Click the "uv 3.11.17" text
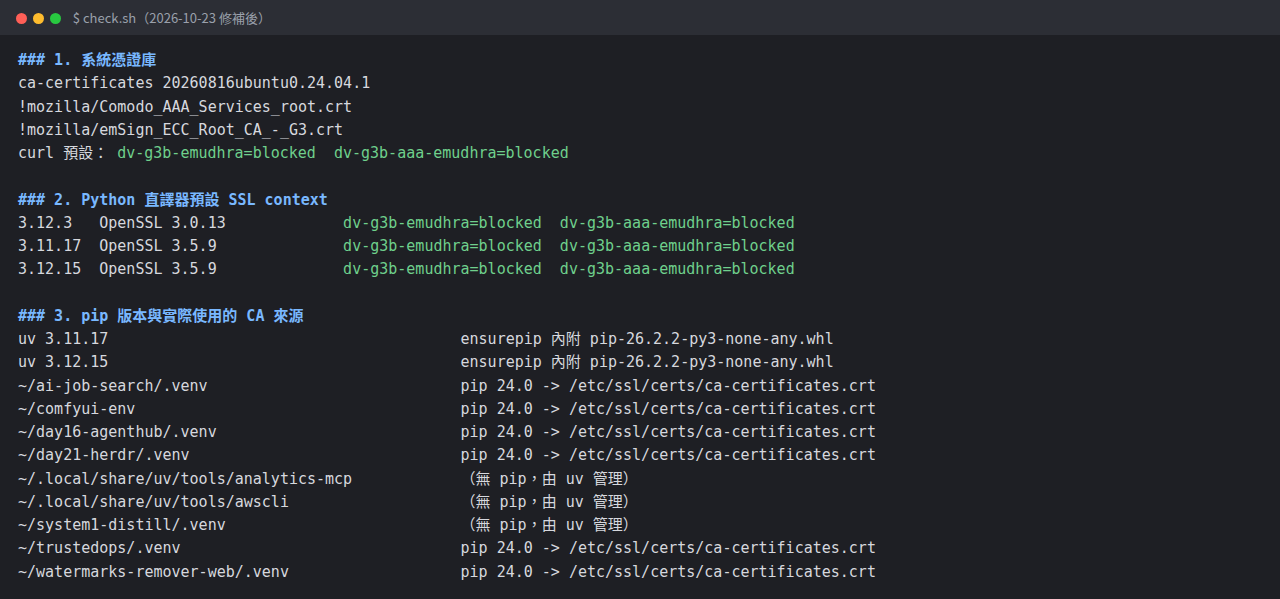 coord(63,338)
